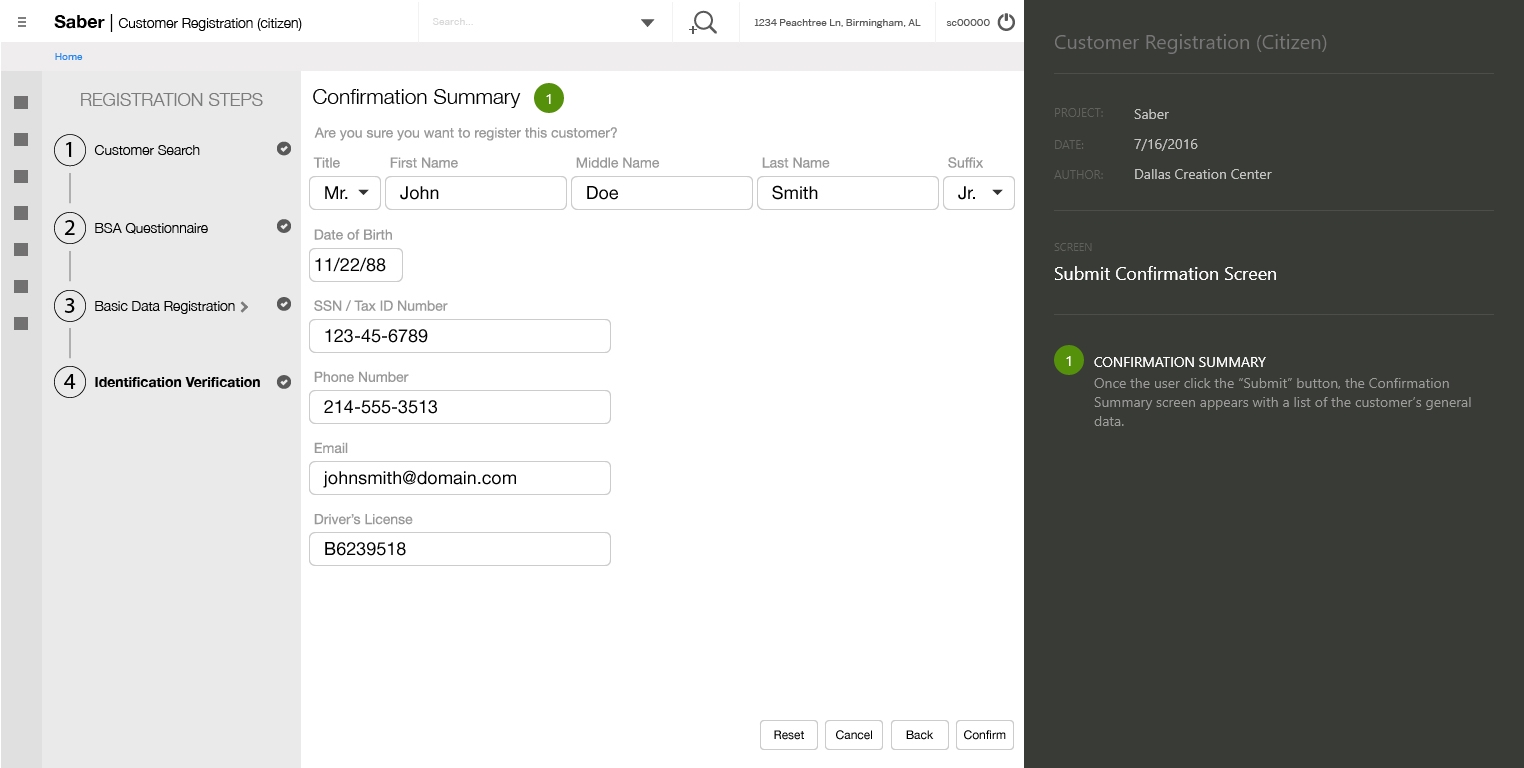The width and height of the screenshot is (1524, 768).
Task: Click the Saber logo text
Action: tap(79, 22)
